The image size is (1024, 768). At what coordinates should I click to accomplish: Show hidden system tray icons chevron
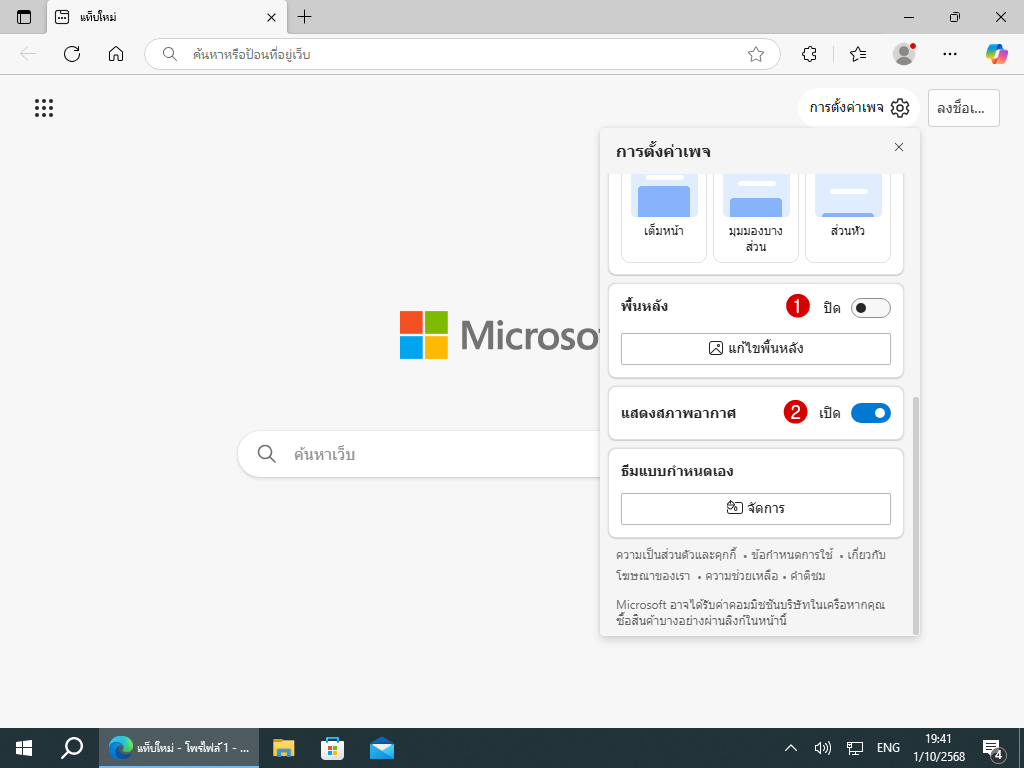coord(790,747)
